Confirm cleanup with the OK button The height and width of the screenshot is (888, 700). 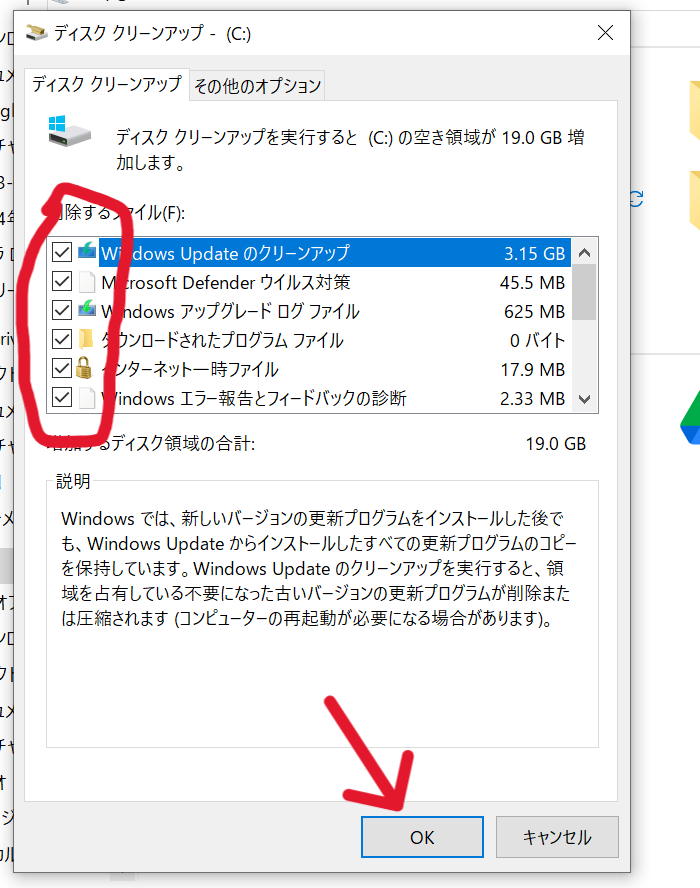(422, 837)
